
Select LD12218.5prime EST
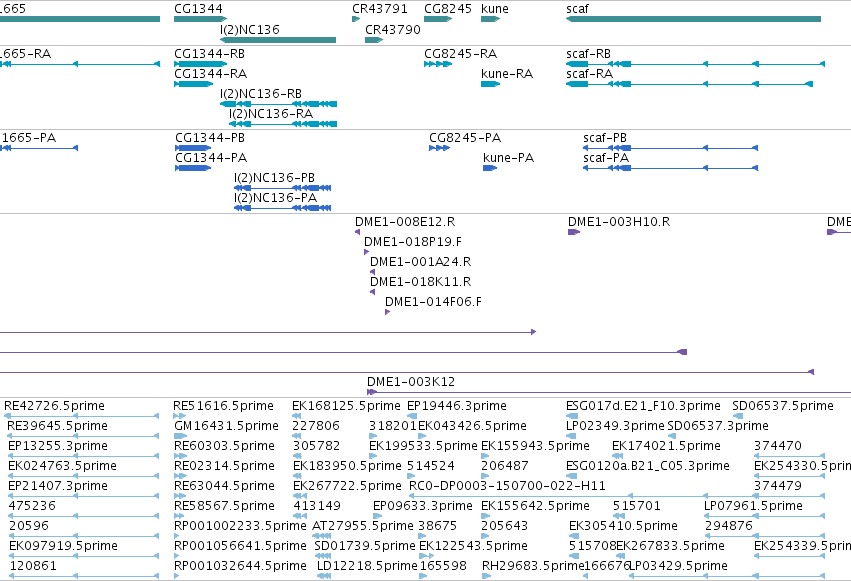tap(324, 577)
